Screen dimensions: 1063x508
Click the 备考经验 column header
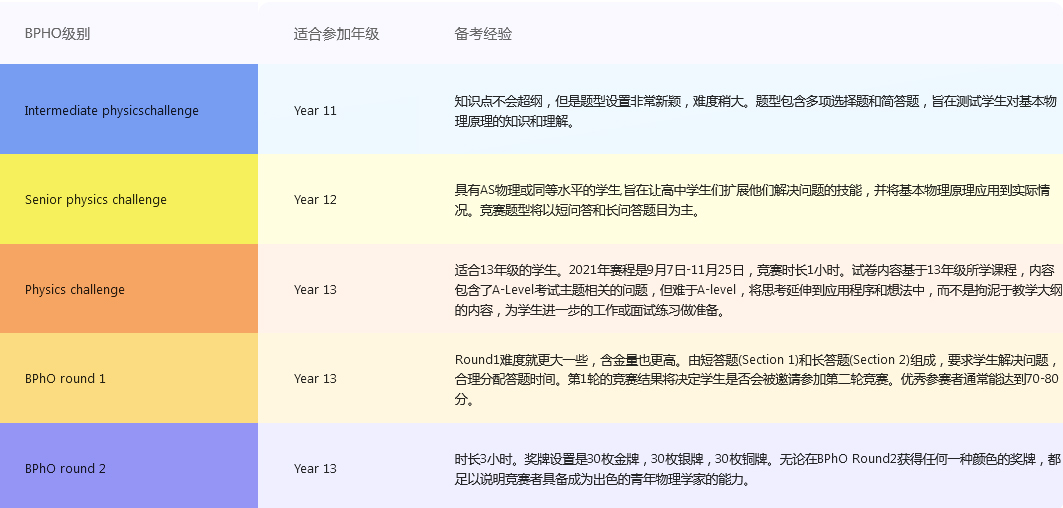pos(483,34)
